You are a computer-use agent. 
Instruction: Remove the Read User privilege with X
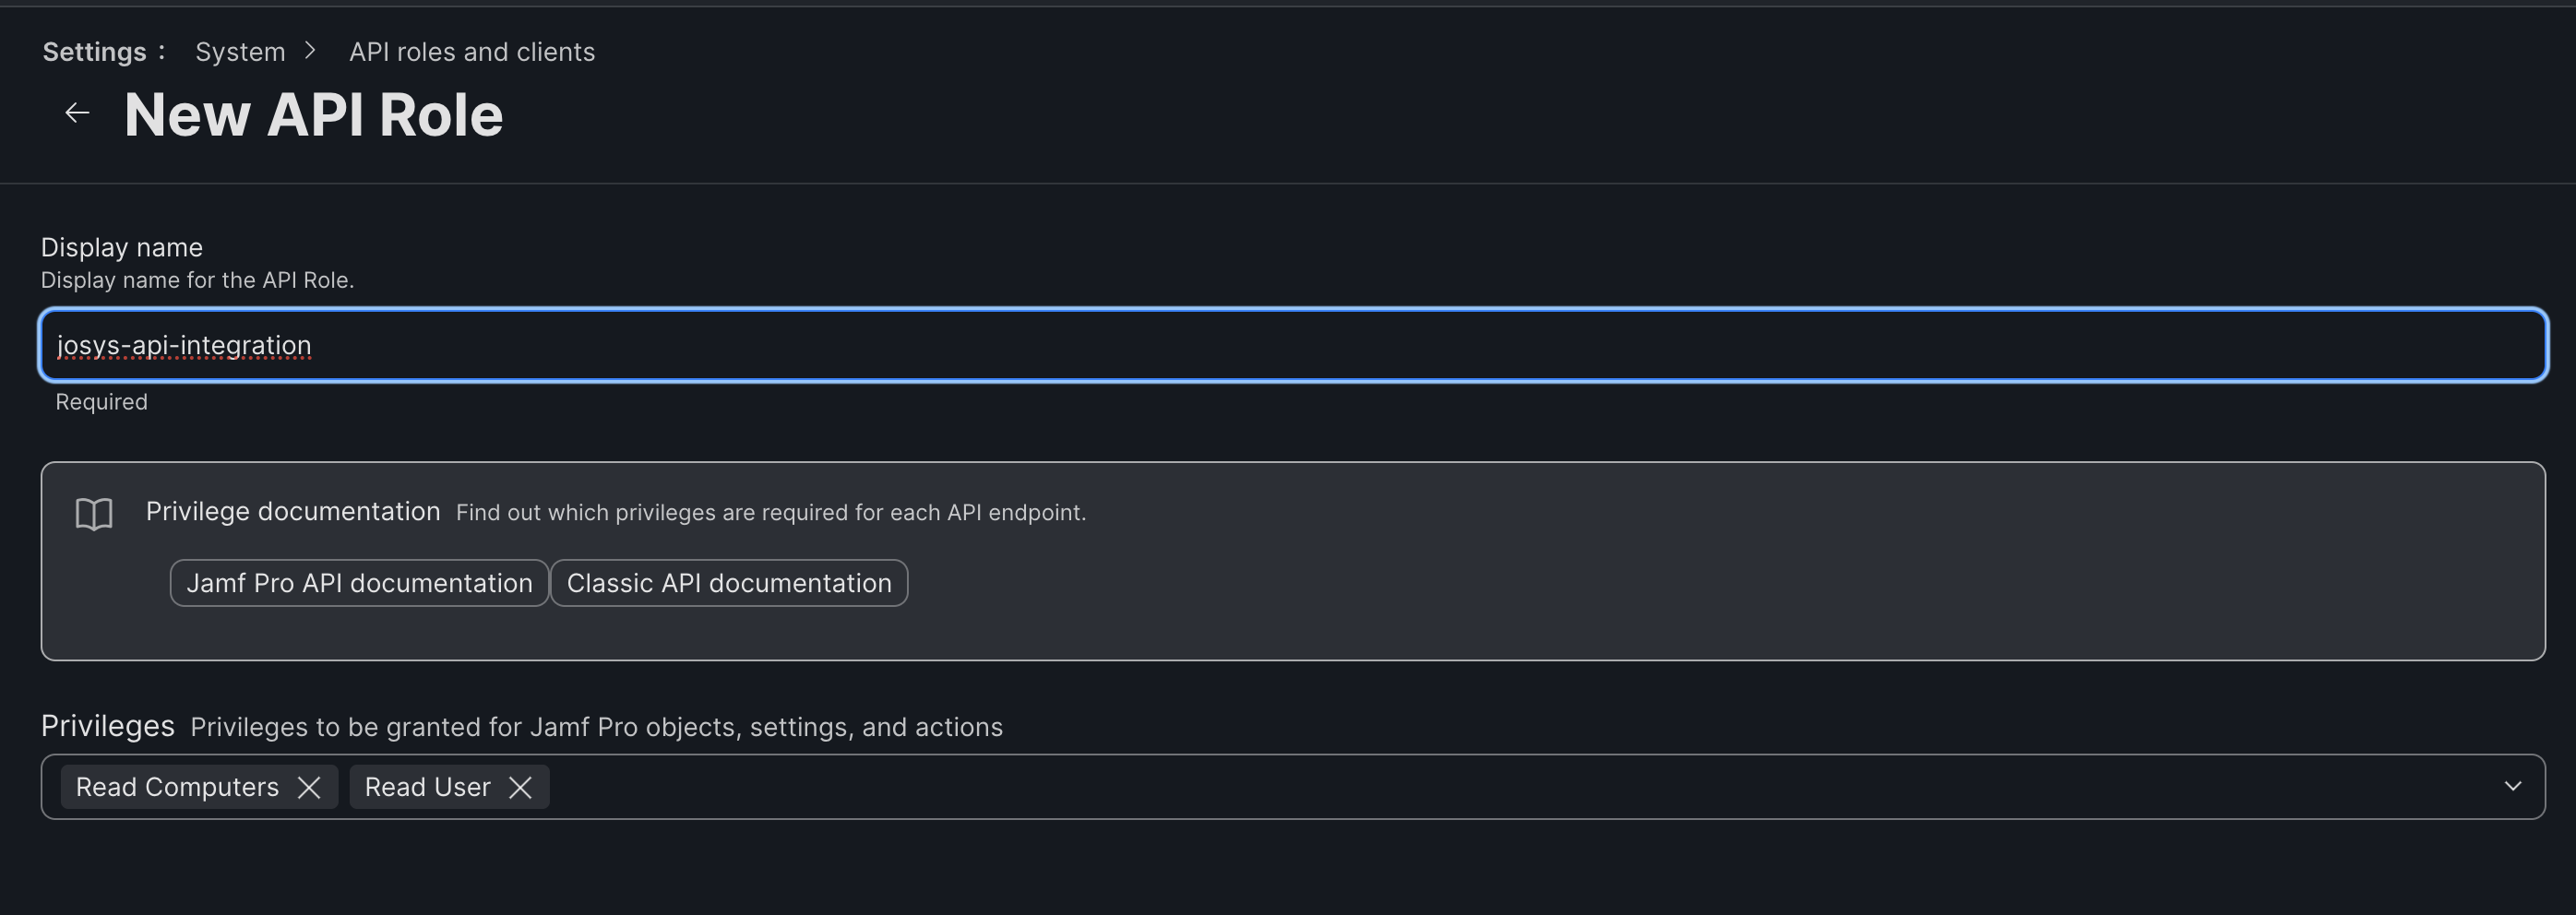(520, 788)
